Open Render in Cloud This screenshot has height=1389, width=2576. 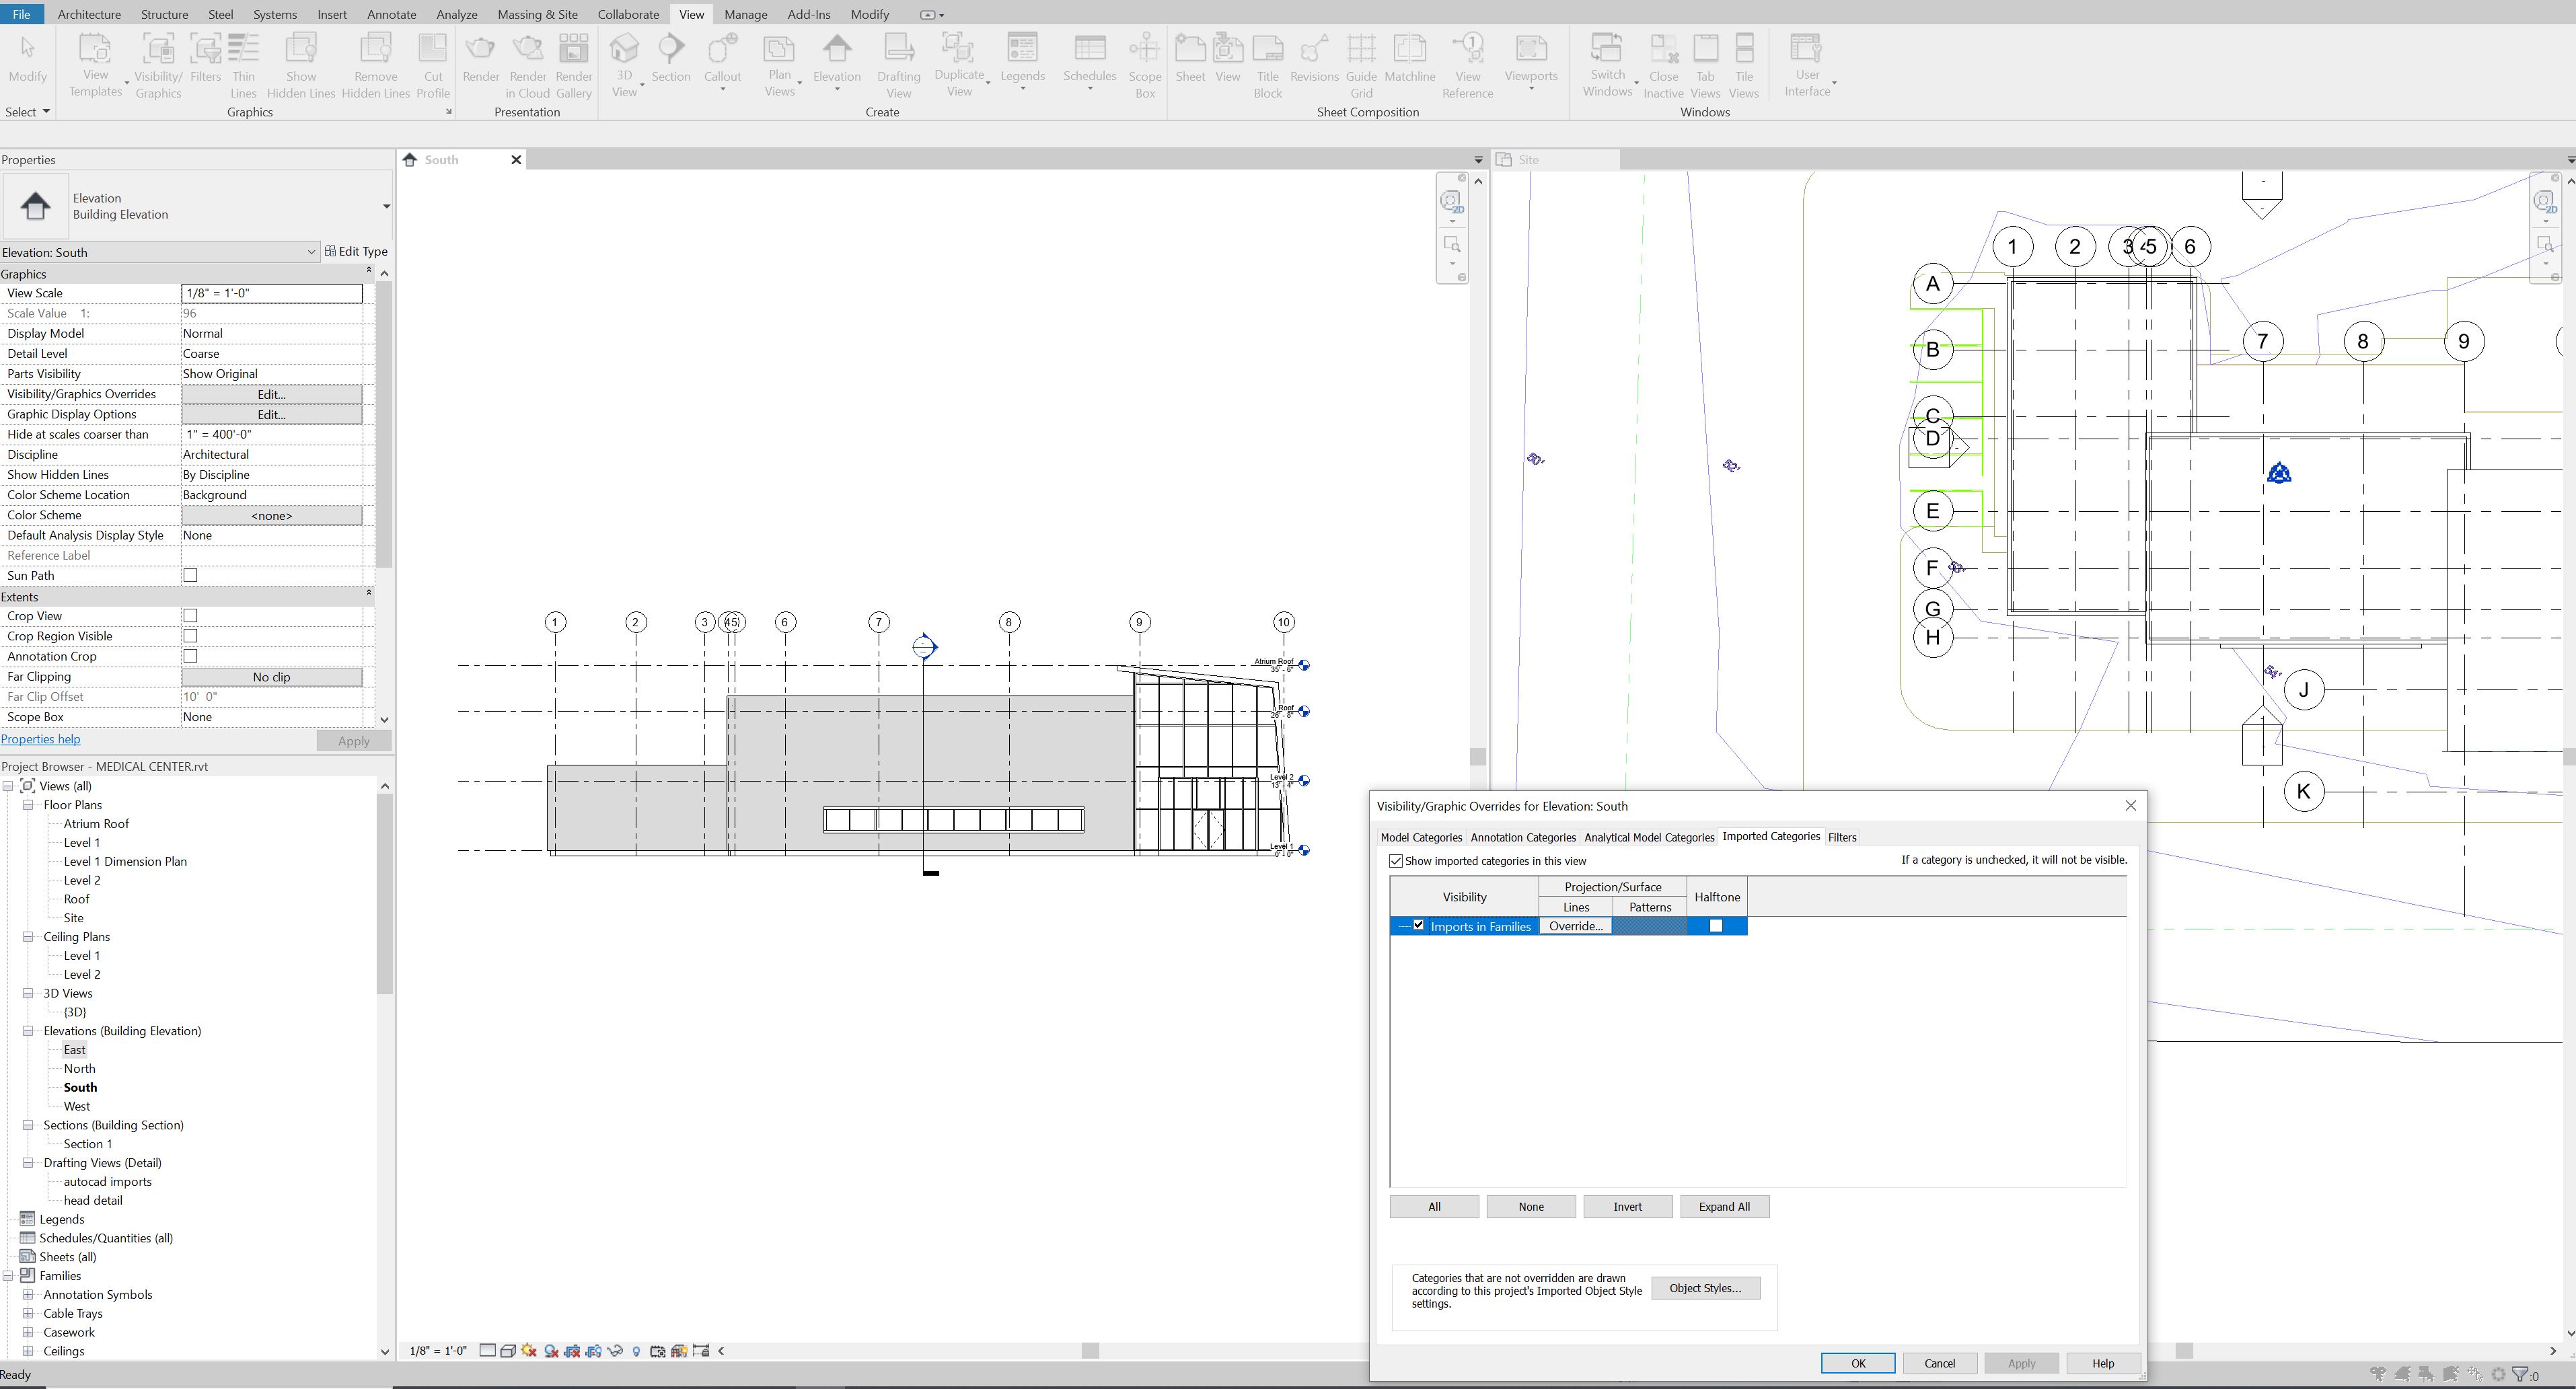[528, 62]
